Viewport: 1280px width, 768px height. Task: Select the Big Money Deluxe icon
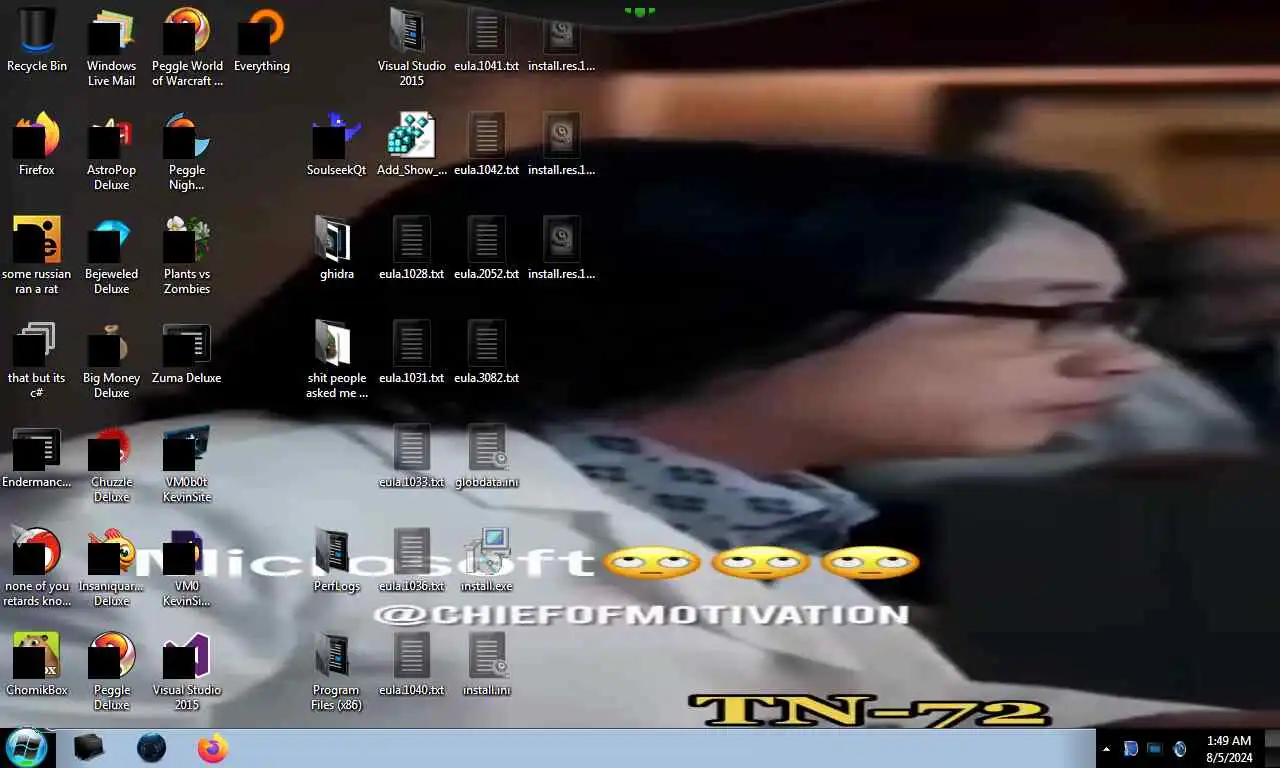(x=111, y=359)
